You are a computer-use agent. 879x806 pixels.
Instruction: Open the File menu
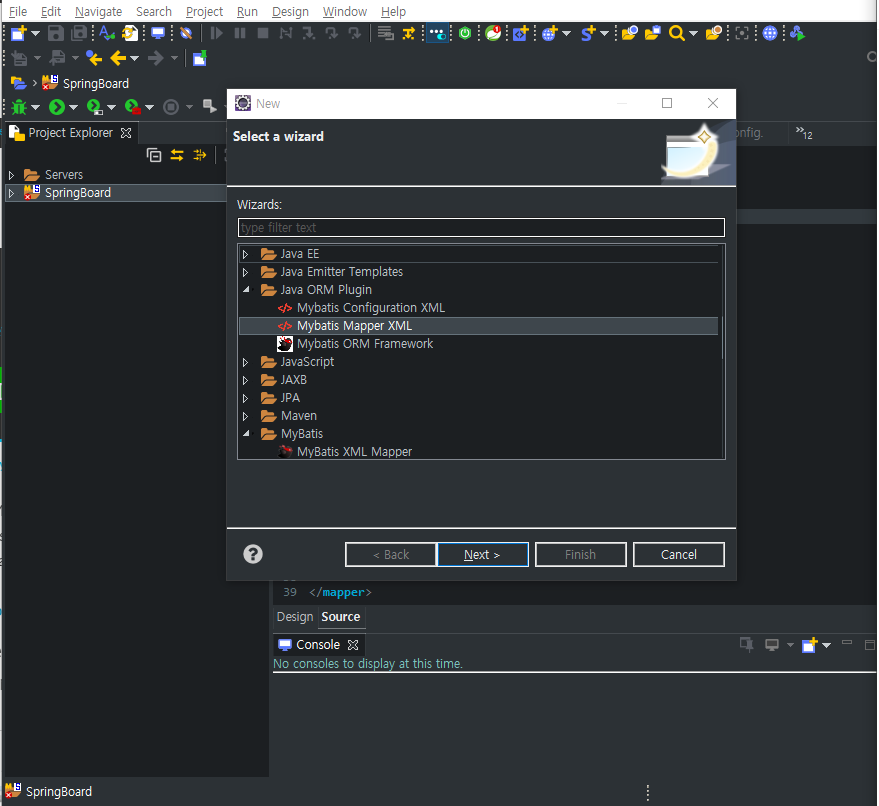17,11
